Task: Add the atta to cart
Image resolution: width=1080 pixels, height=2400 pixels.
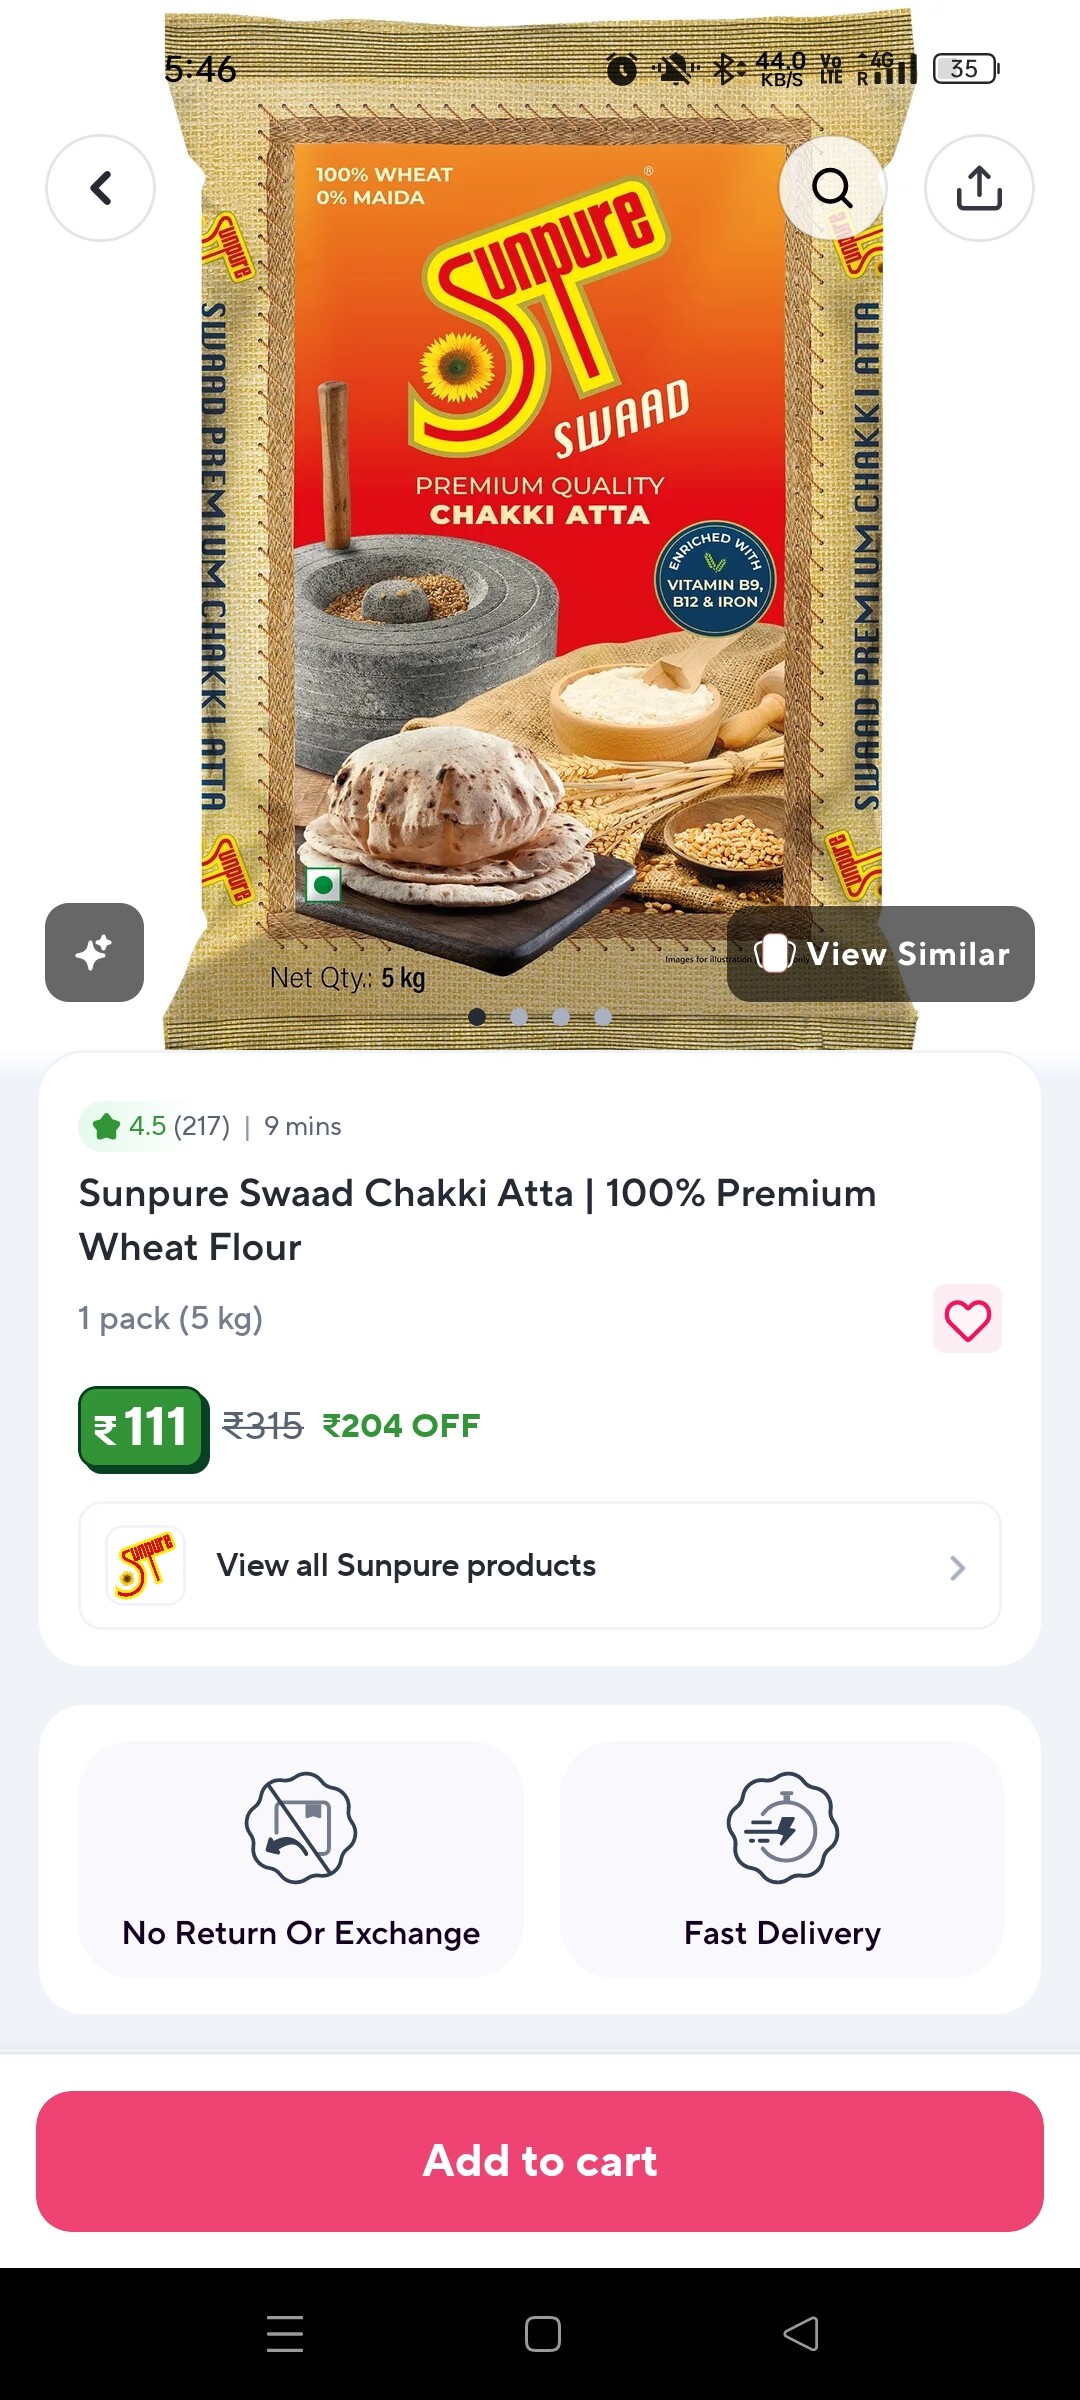Action: (540, 2161)
